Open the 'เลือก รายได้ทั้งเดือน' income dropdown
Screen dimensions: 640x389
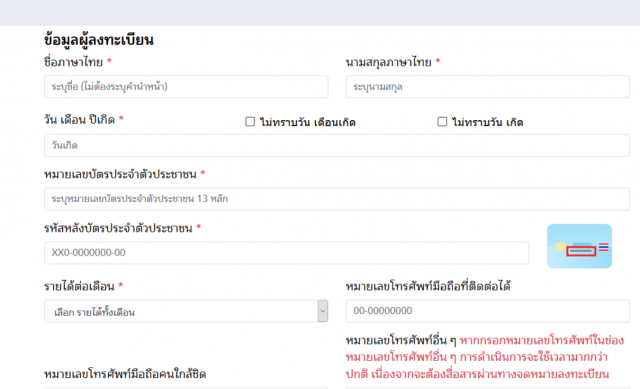pos(186,311)
